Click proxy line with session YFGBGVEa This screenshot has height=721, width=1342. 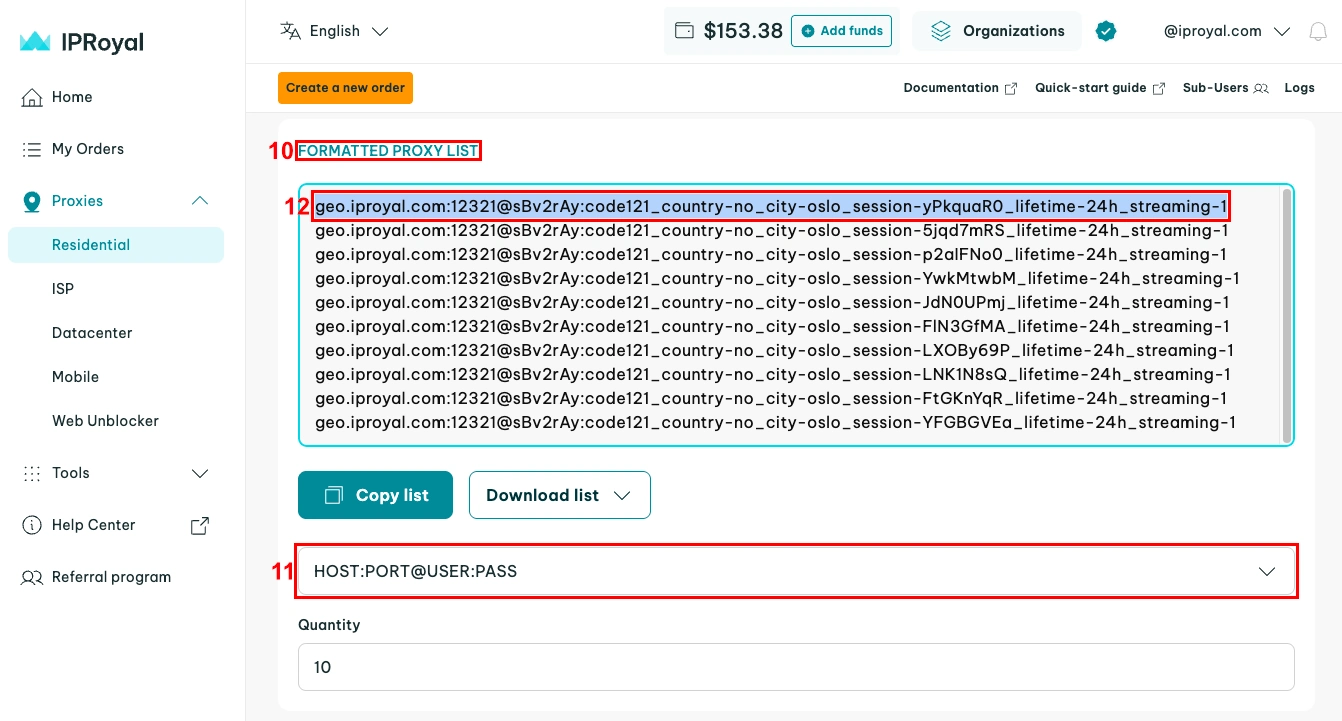coord(775,423)
